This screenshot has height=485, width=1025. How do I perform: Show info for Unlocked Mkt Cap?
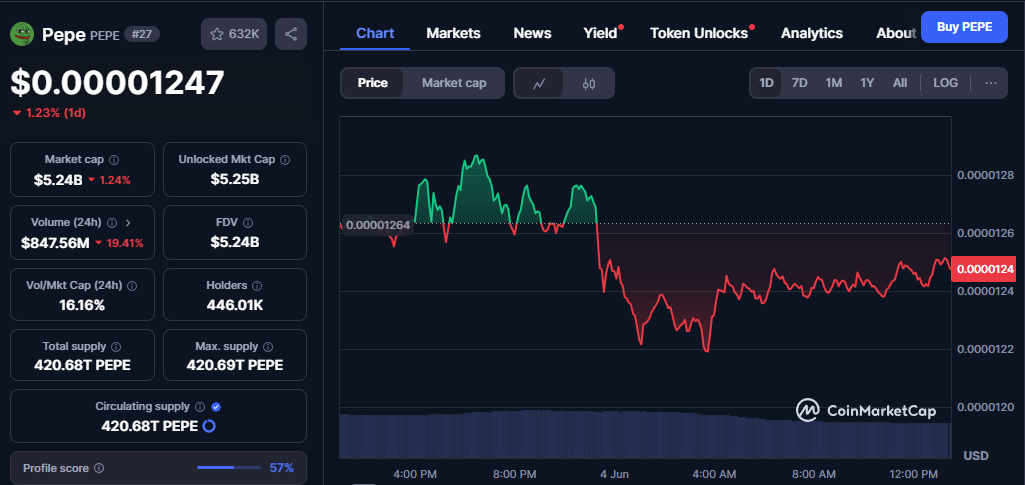pos(285,159)
